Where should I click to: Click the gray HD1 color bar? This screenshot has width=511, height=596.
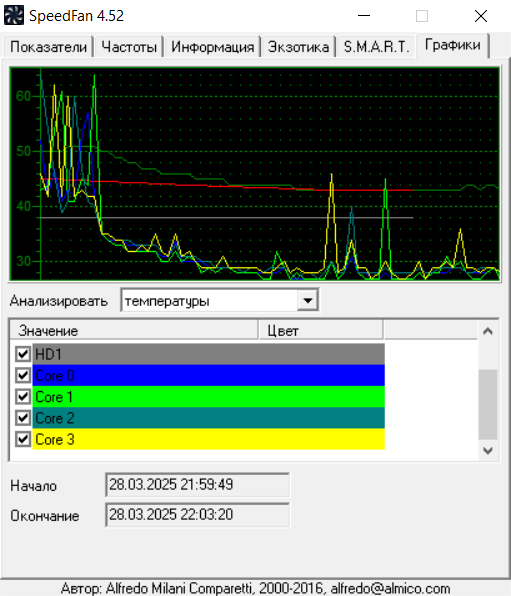pos(209,354)
